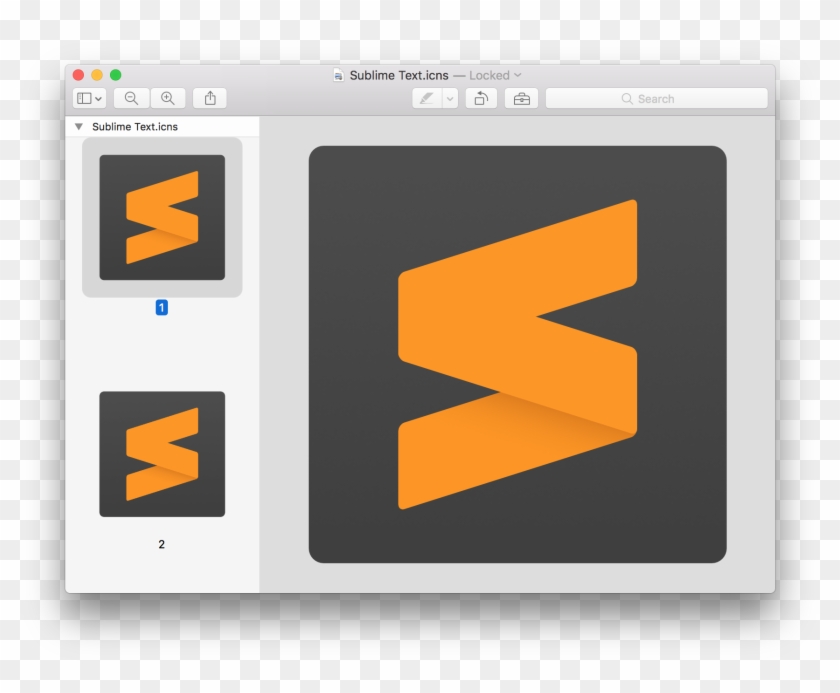Rotate the image with the Rotate button
The image size is (840, 693).
481,98
